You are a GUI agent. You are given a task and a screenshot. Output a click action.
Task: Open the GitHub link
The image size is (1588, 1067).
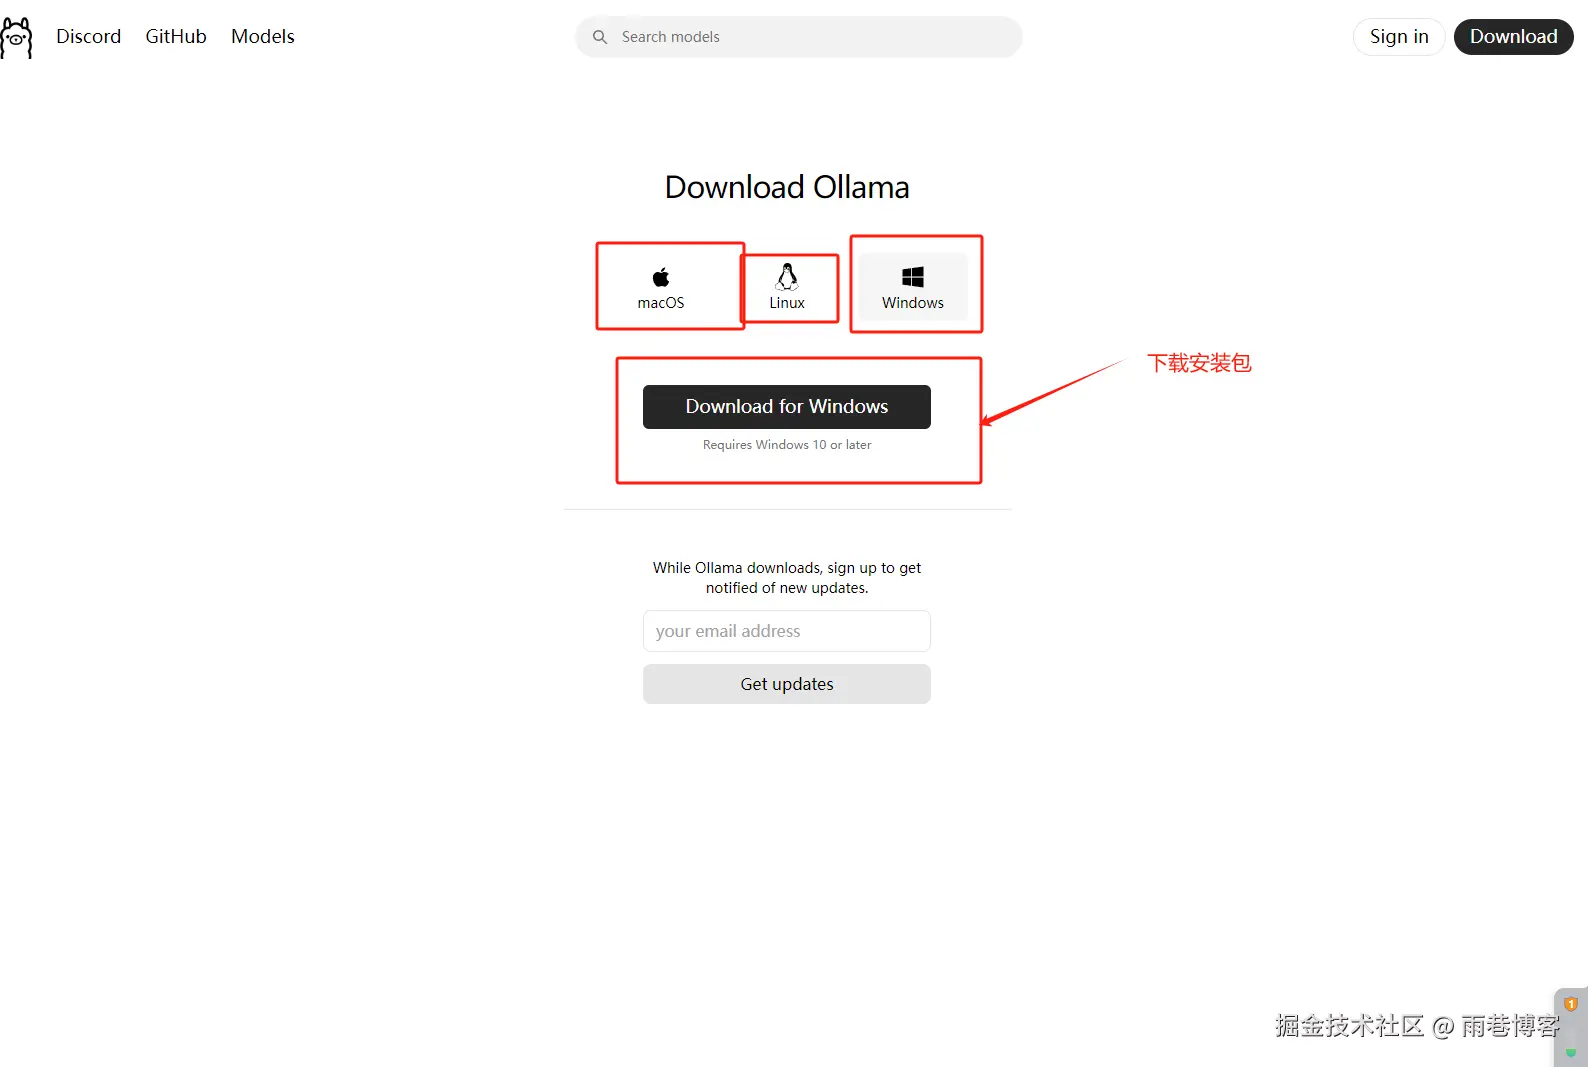(176, 36)
